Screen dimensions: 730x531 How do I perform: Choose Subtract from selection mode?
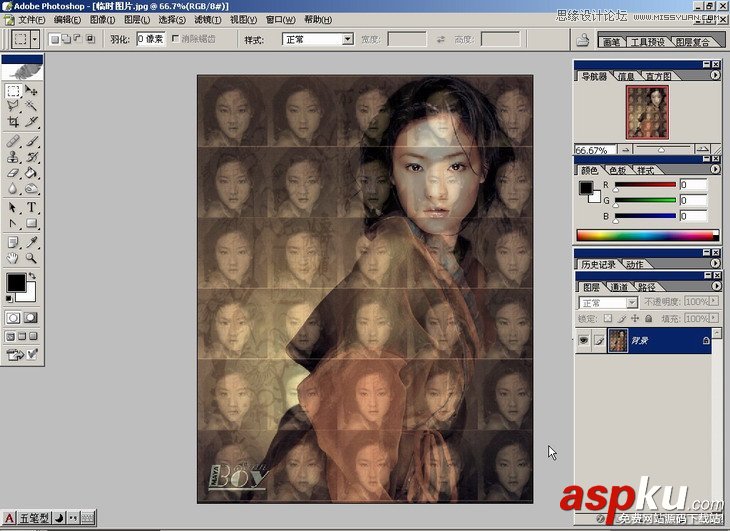(x=78, y=39)
